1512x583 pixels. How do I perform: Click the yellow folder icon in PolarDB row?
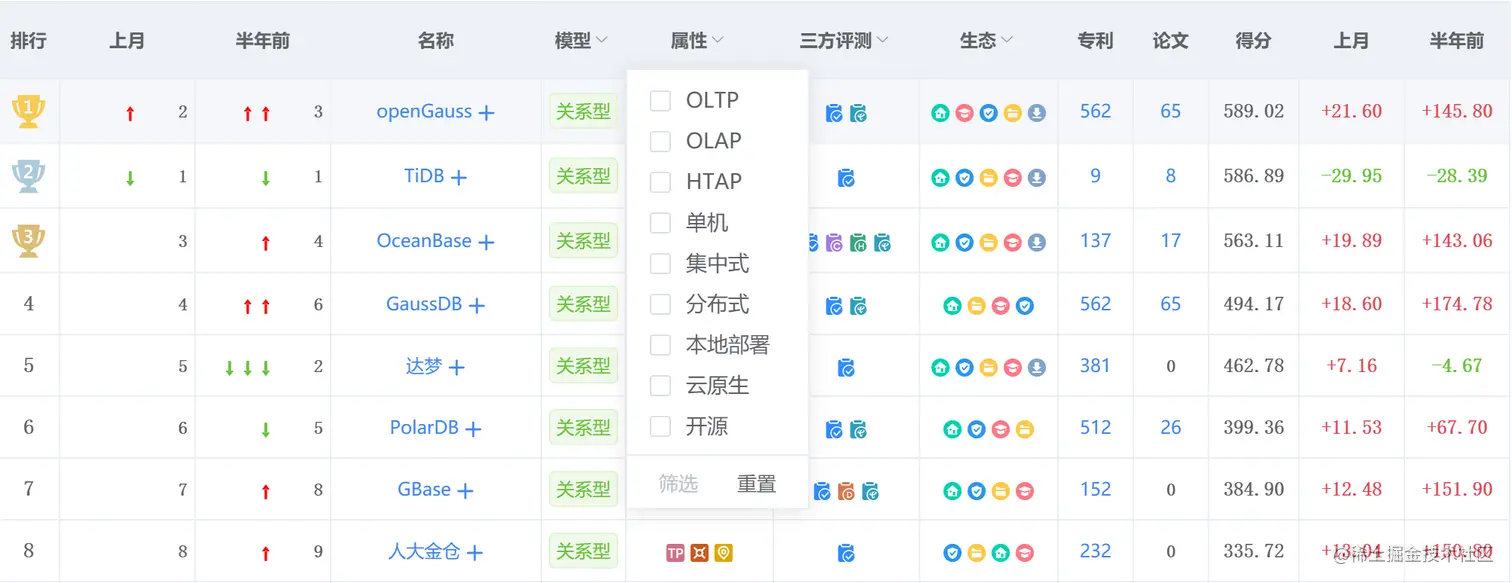1025,429
